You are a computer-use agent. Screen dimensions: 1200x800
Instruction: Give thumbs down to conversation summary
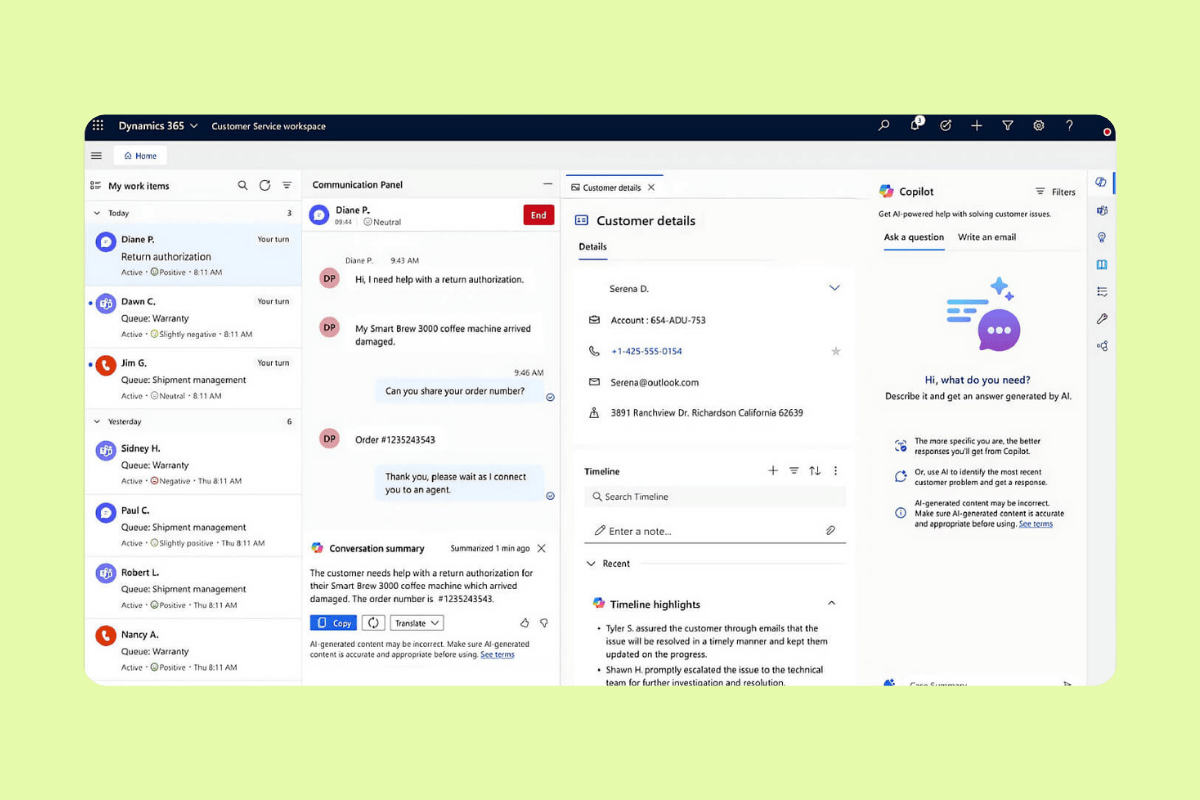point(544,623)
